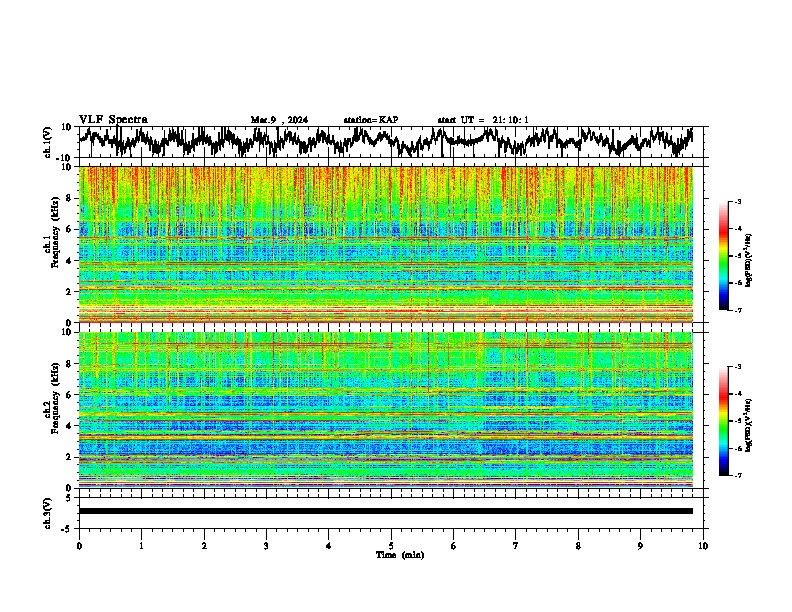Click the "0" tick on time axis
Viewport: 792px width, 612px height.
(x=79, y=546)
